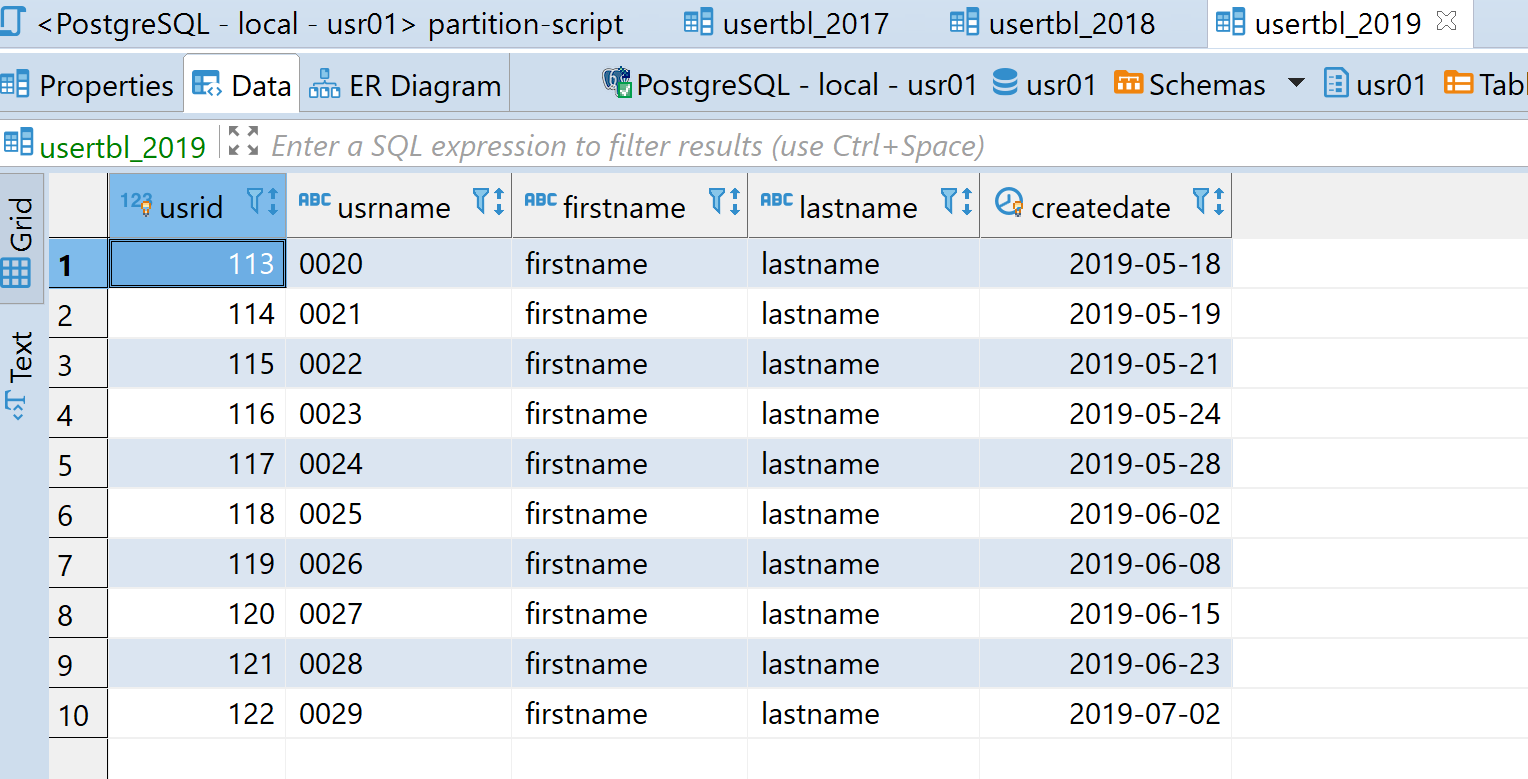
Task: Click the table icon on usertbl_2017 tab
Action: click(x=698, y=22)
